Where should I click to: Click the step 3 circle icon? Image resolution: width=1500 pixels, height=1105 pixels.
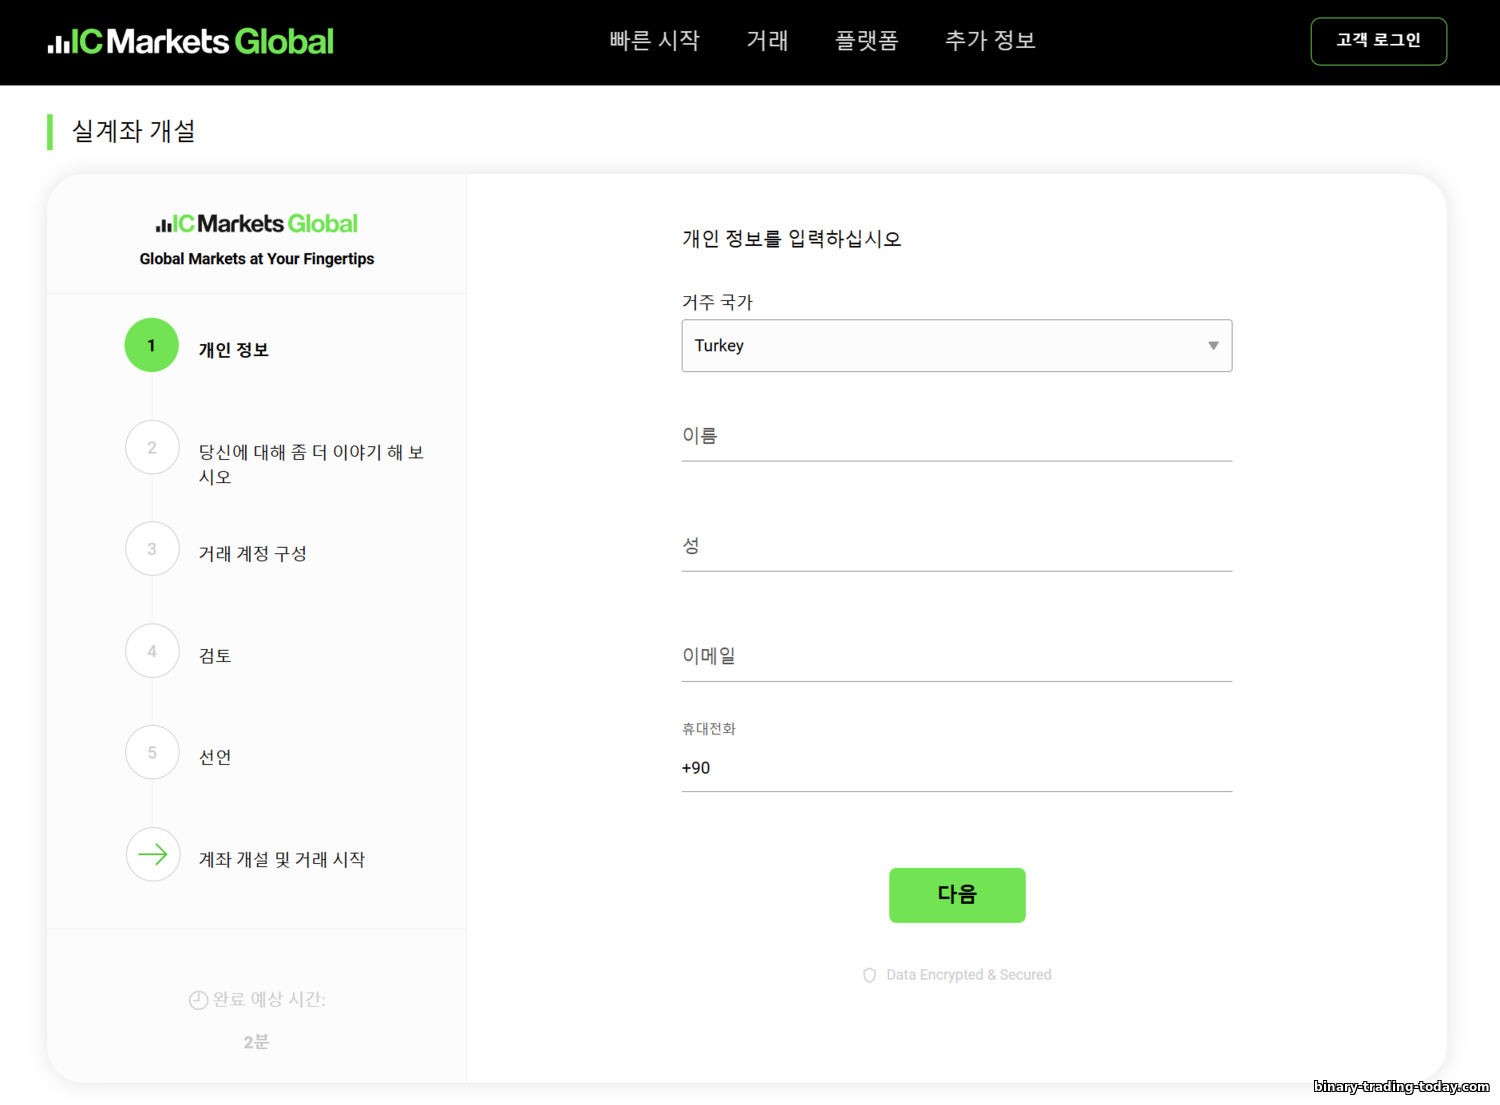coord(152,549)
